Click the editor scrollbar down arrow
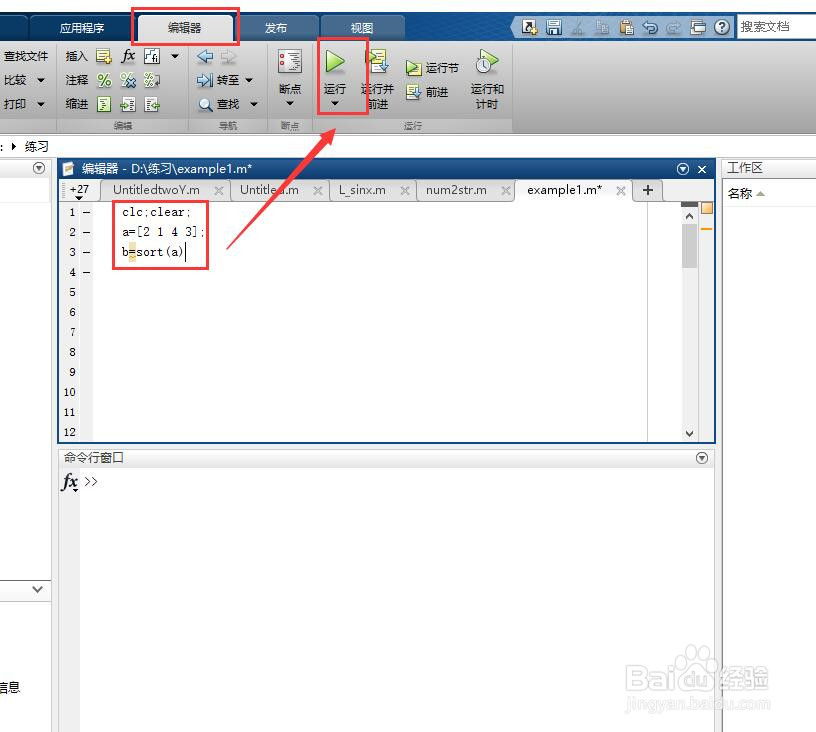 point(690,433)
